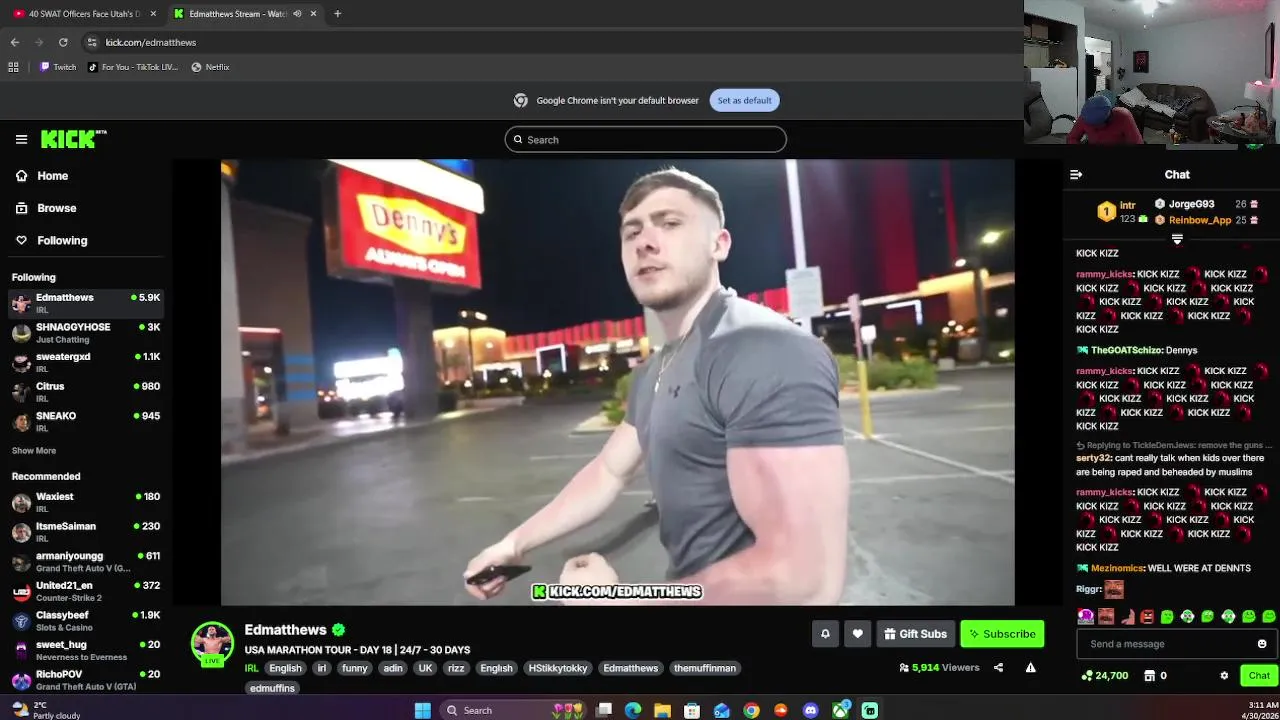Open Waxiest recommended channel
Viewport: 1280px width, 720px height.
point(85,502)
